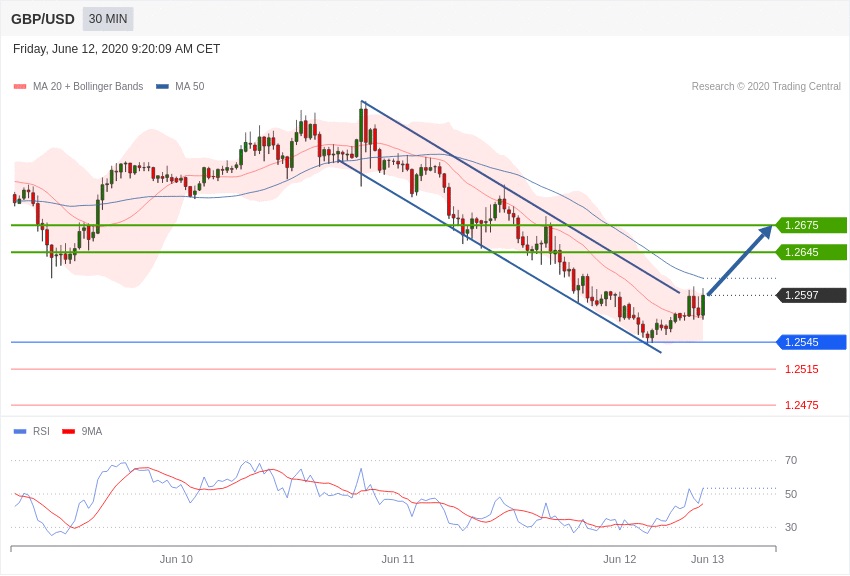Image resolution: width=850 pixels, height=576 pixels.
Task: Select the 1.2645 resistance price tag
Action: coord(811,252)
